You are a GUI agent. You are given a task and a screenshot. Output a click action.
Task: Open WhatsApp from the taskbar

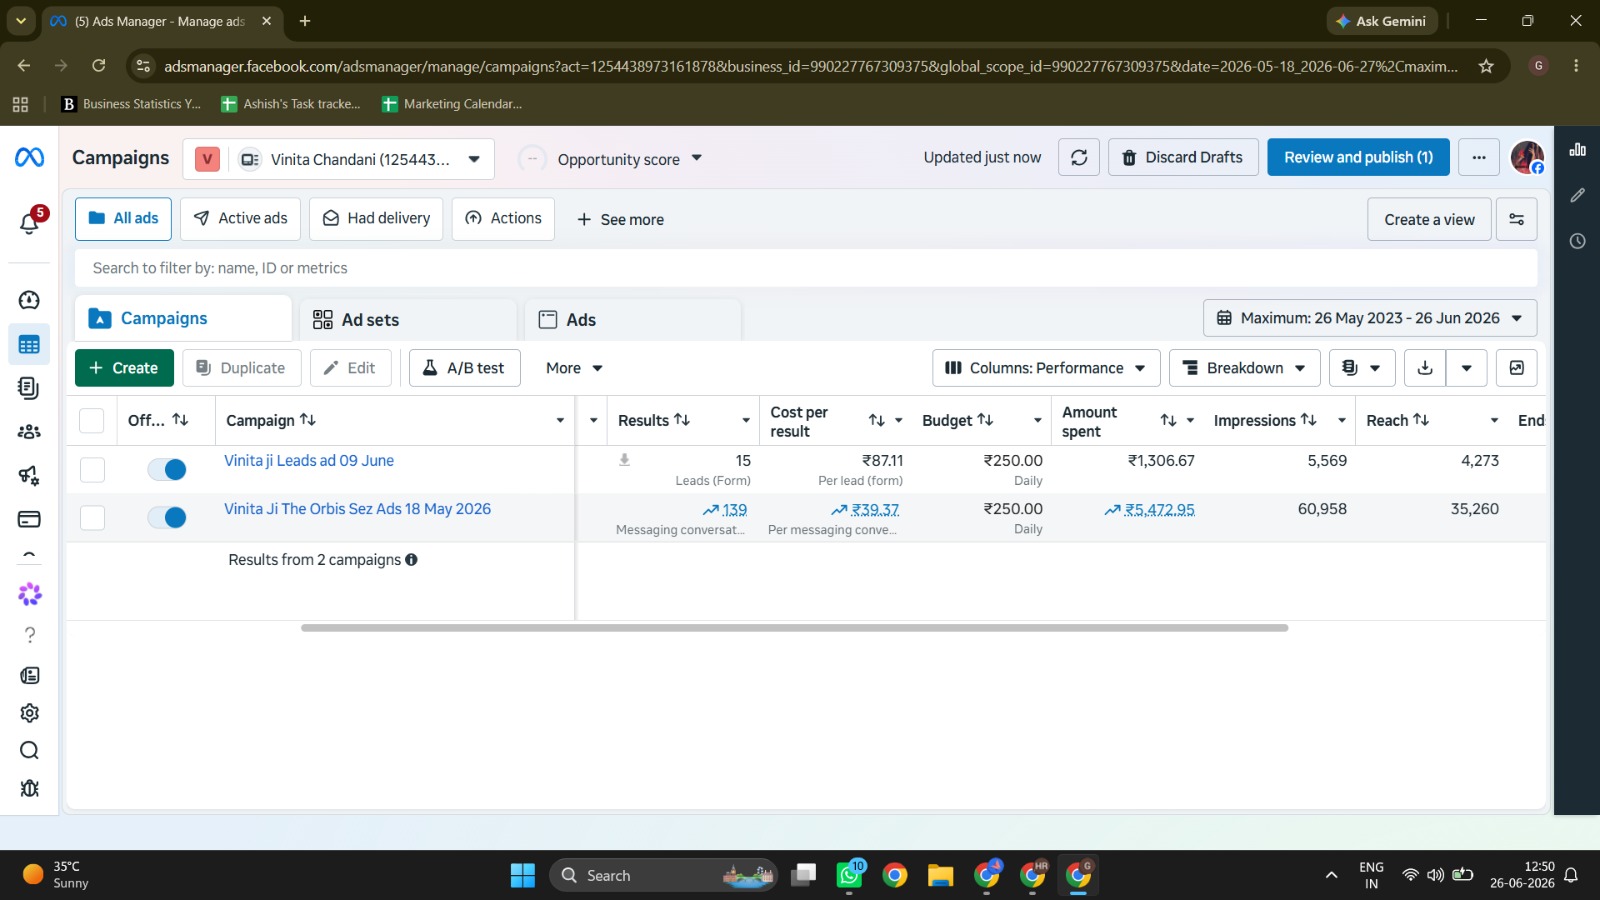tap(849, 875)
